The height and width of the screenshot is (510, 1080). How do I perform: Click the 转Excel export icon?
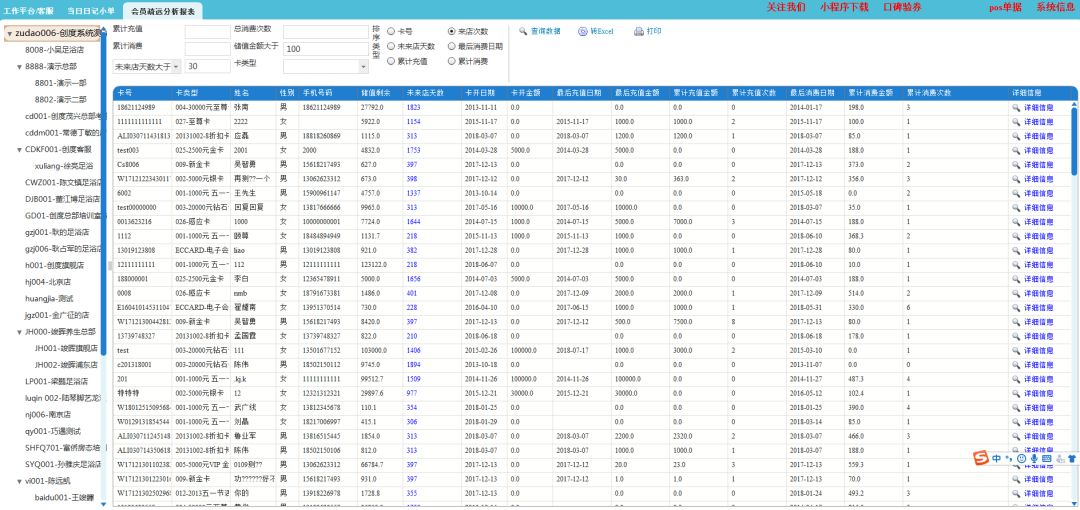tap(582, 31)
